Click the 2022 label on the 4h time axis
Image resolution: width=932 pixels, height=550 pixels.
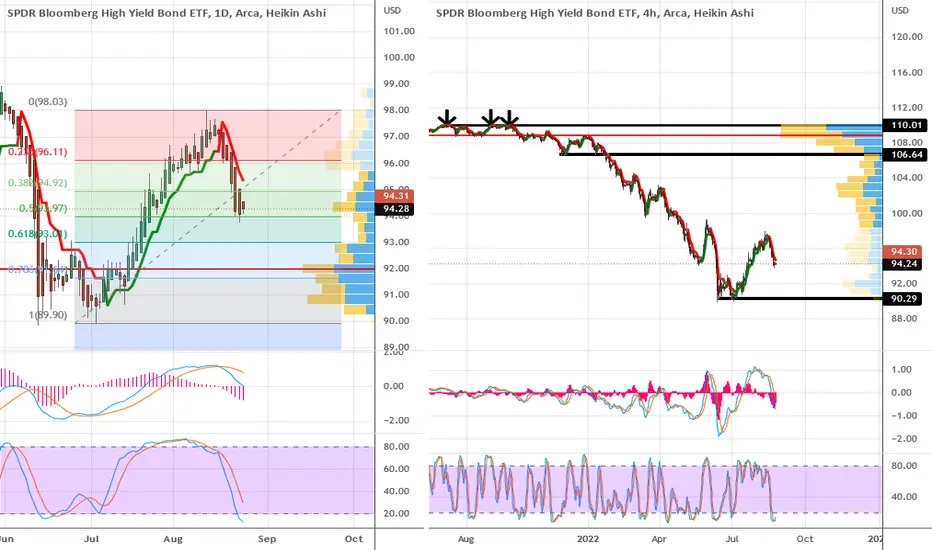click(588, 539)
